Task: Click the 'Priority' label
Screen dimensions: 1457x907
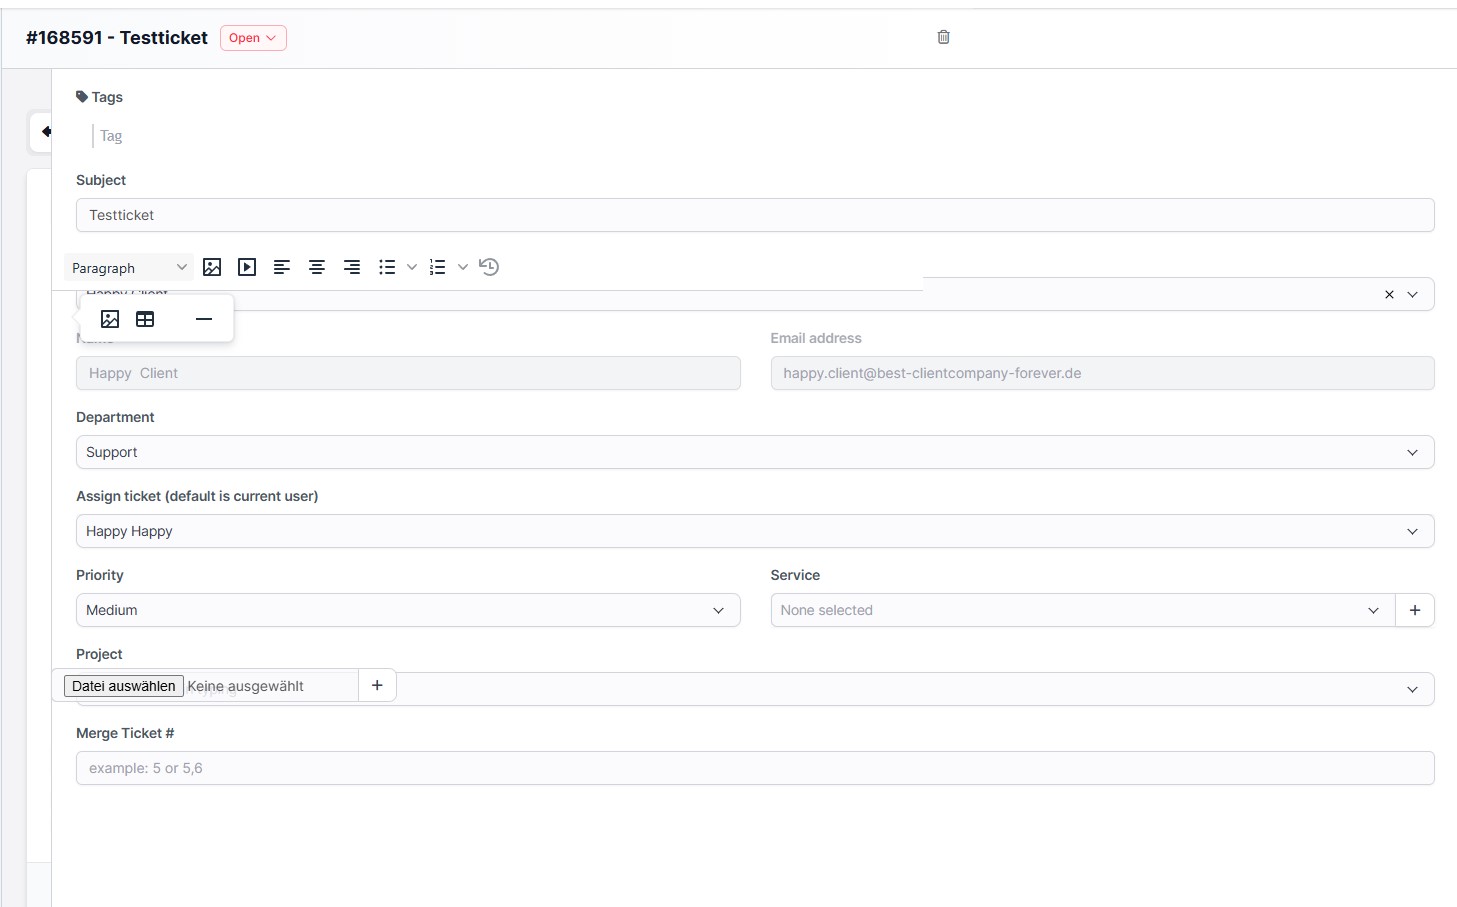Action: [100, 575]
